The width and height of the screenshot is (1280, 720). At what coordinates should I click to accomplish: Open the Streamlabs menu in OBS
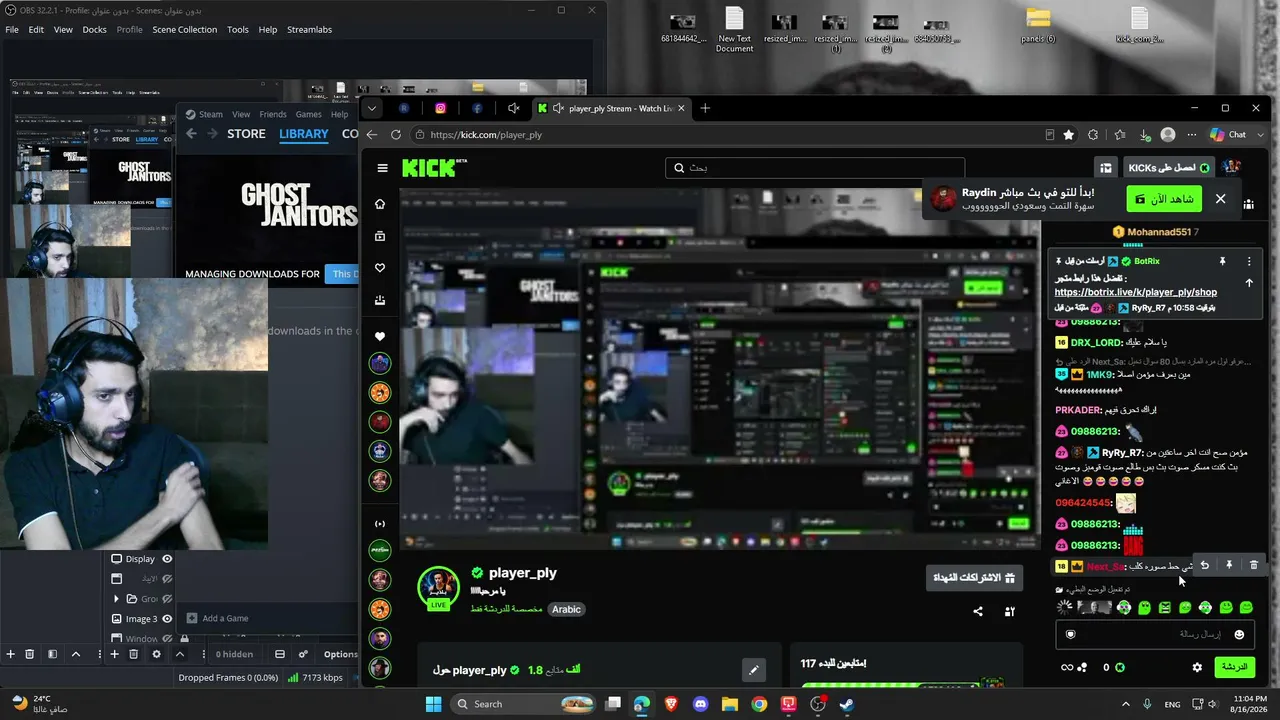pos(309,29)
